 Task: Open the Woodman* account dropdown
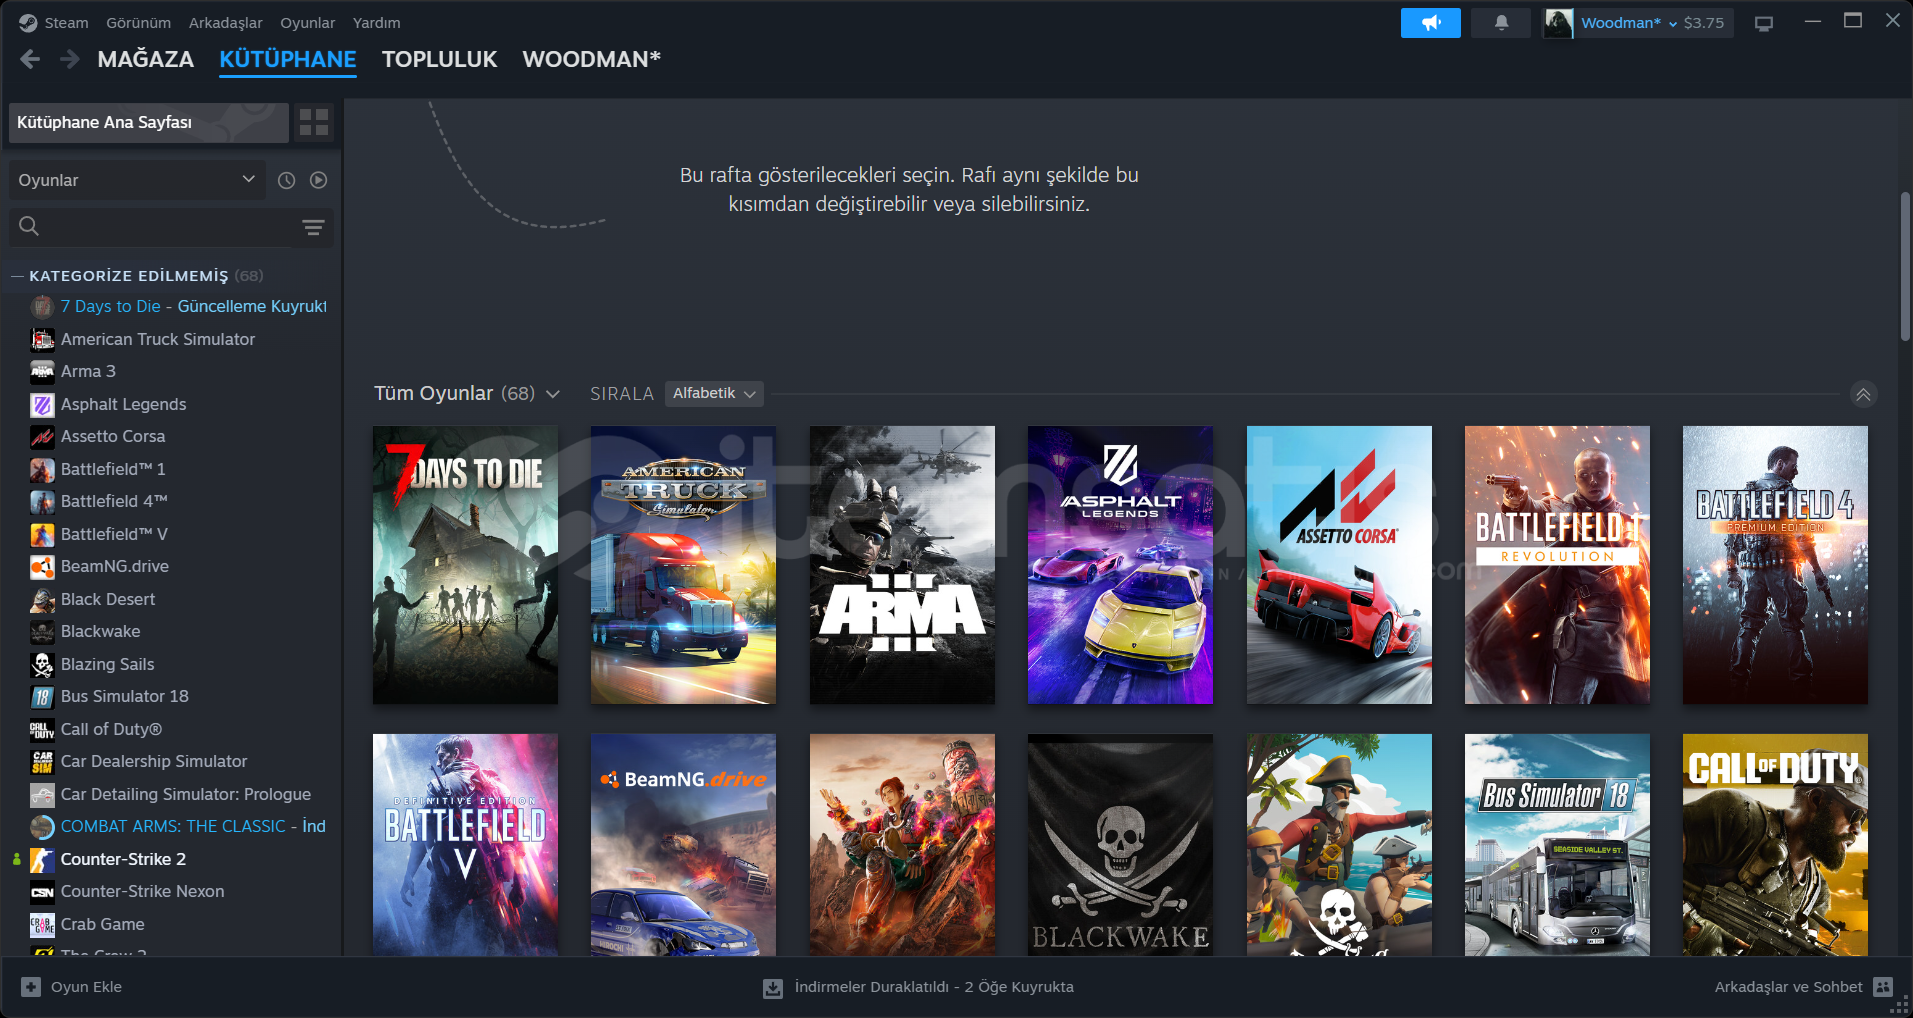(x=1629, y=23)
